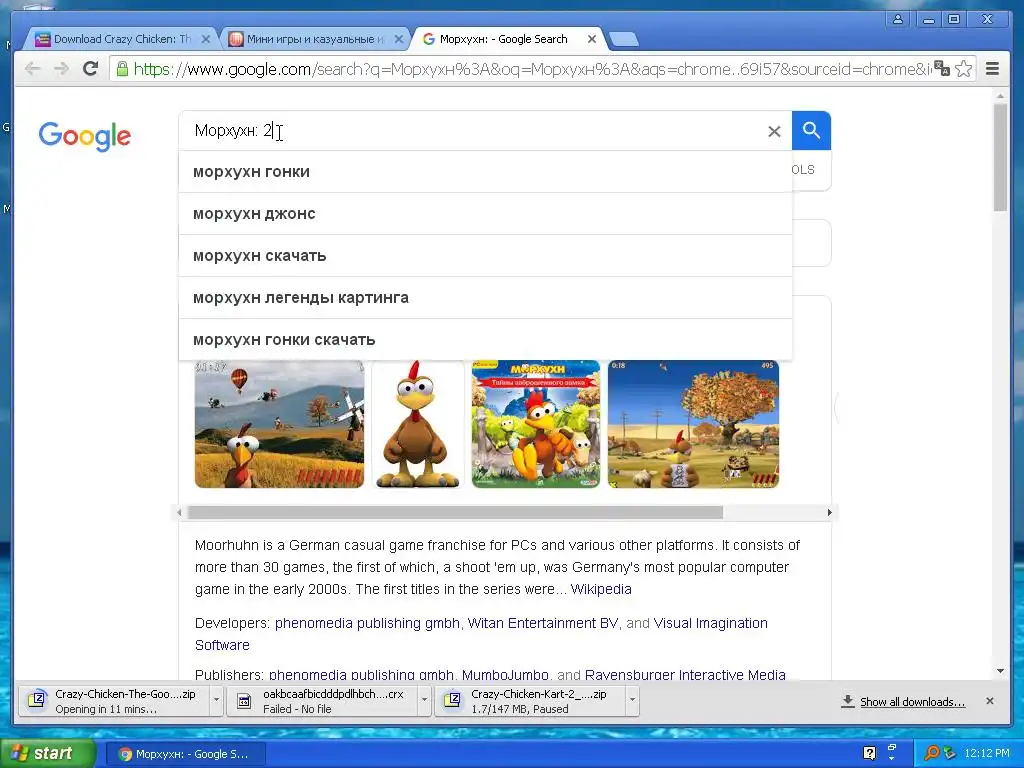Click the 12:12 PM system clock
This screenshot has height=768, width=1024.
tap(987, 753)
